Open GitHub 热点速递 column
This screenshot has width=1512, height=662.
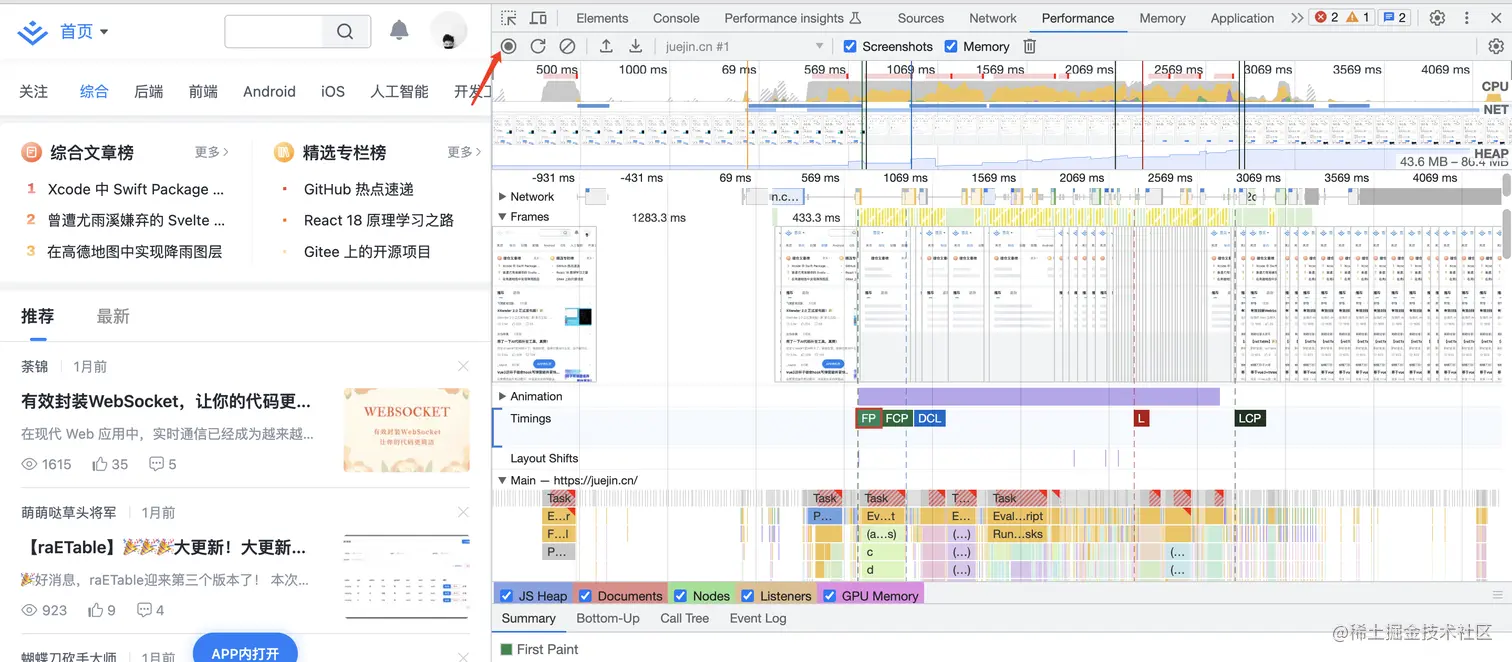point(359,189)
